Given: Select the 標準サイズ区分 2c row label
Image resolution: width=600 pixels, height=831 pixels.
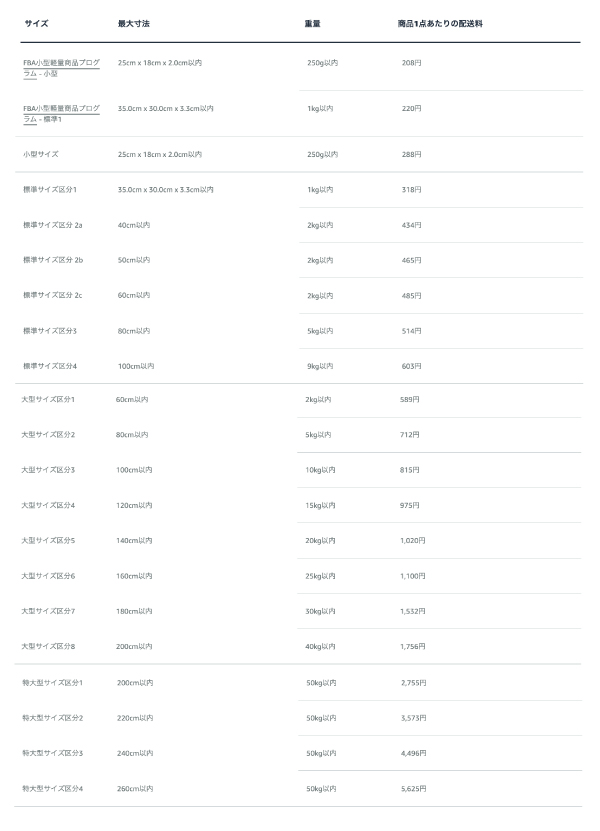Looking at the screenshot, I should pos(52,295).
